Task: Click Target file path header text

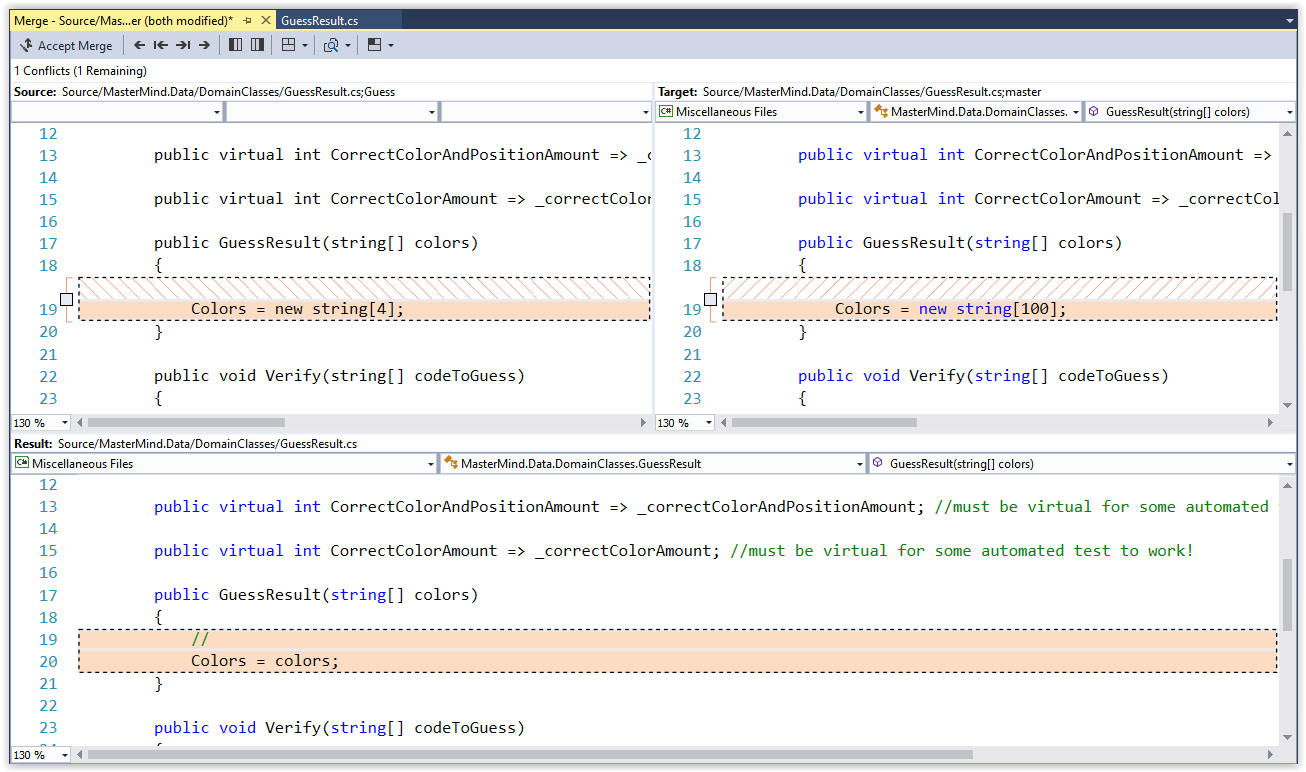Action: (872, 92)
